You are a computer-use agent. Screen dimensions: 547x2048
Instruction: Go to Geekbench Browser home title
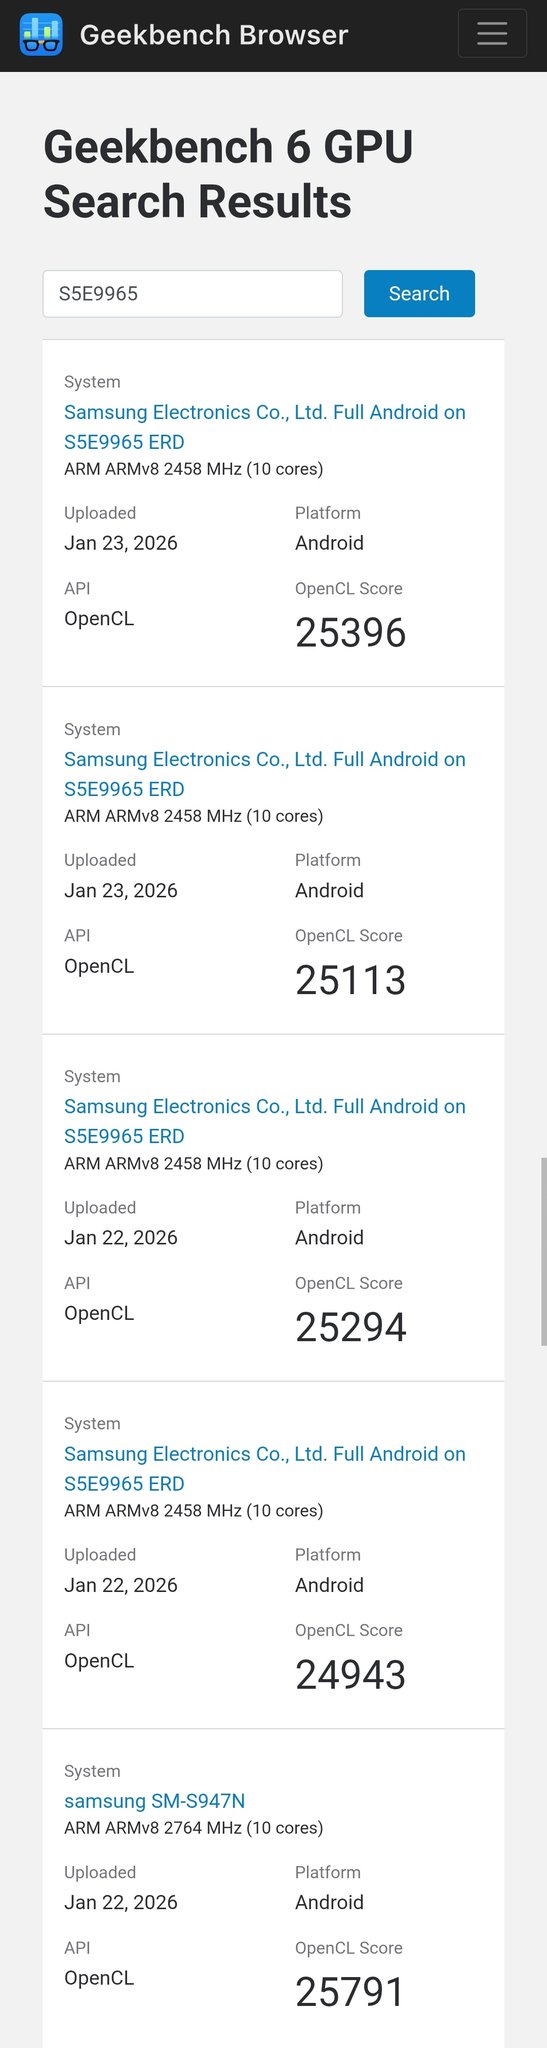click(214, 35)
